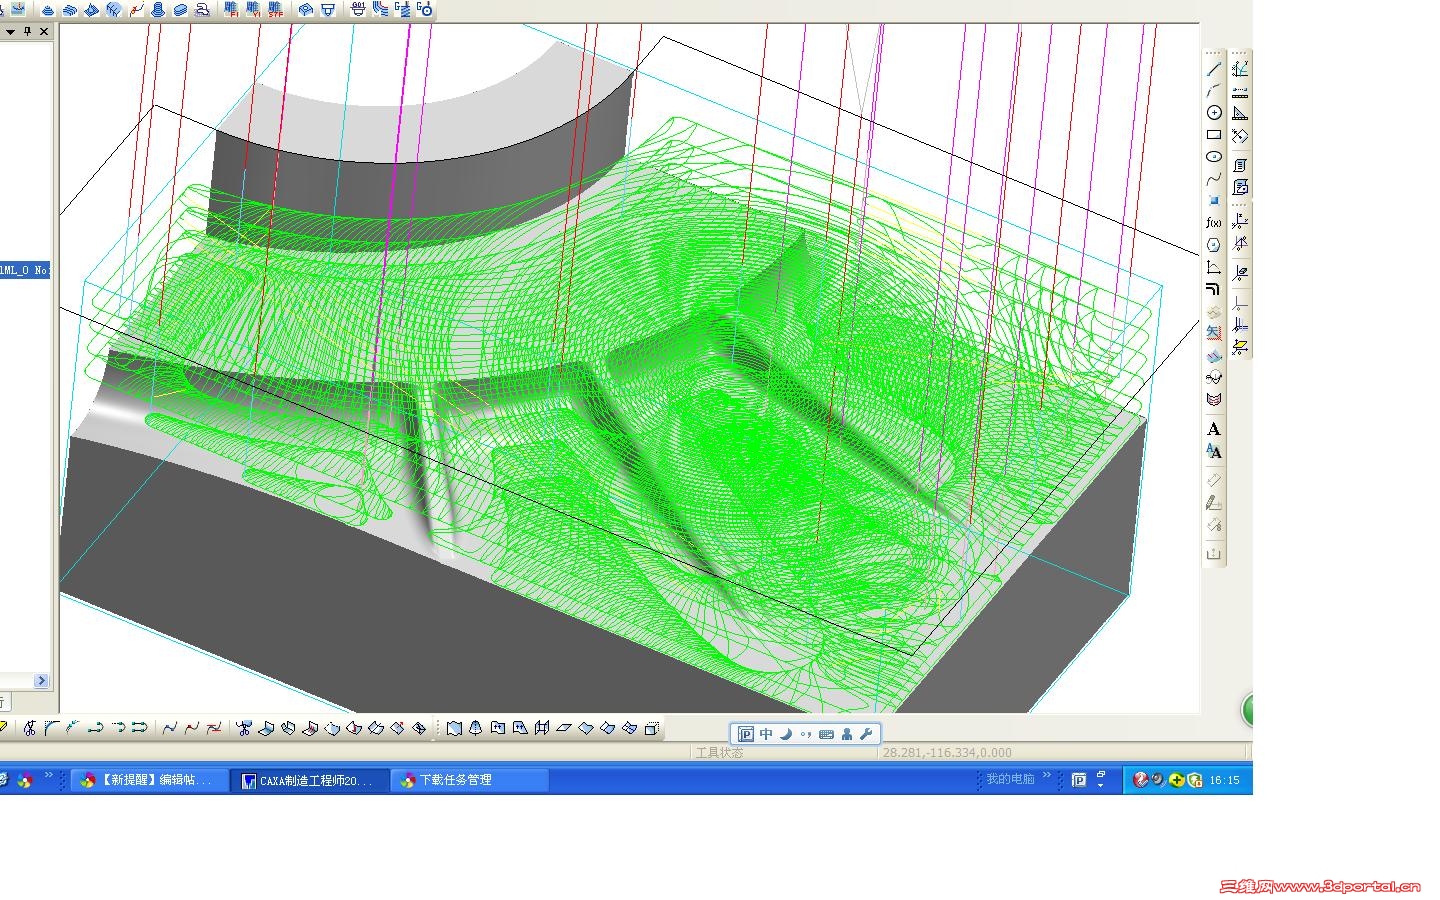Screen dimensions: 1440x900
Task: Click the G01 post-processing icon
Action: click(x=359, y=9)
